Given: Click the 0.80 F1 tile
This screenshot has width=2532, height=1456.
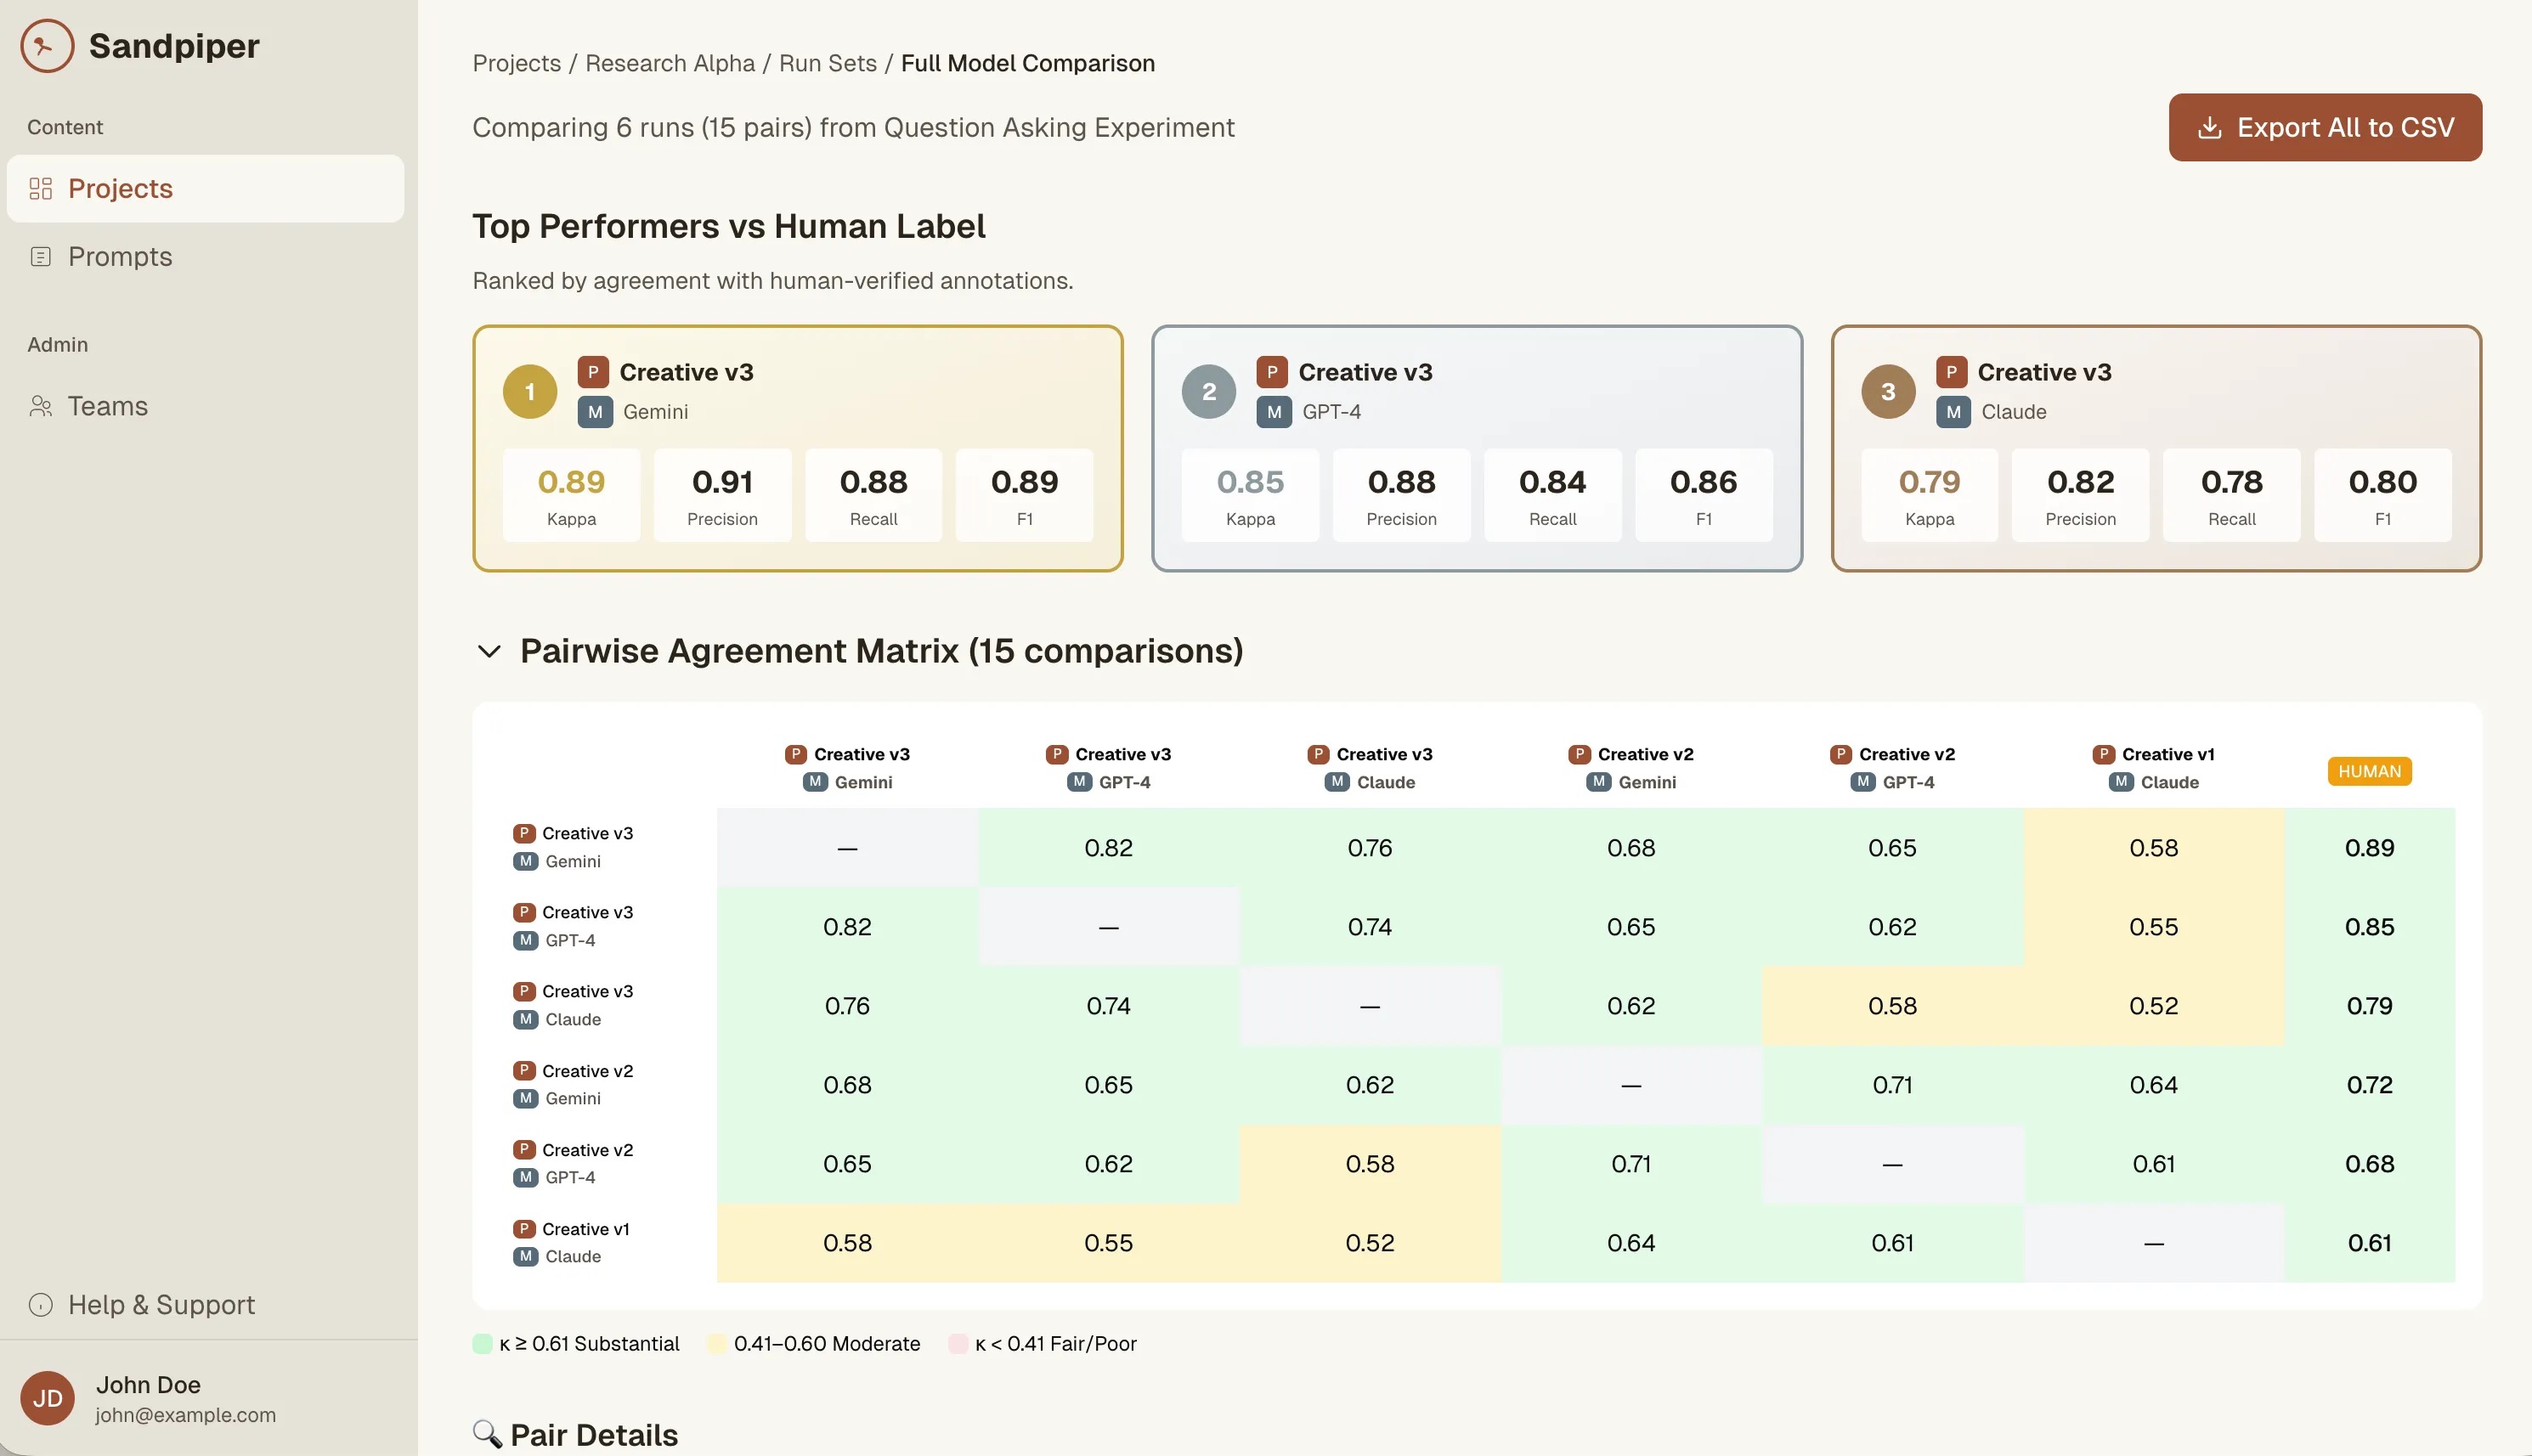Looking at the screenshot, I should pyautogui.click(x=2382, y=495).
